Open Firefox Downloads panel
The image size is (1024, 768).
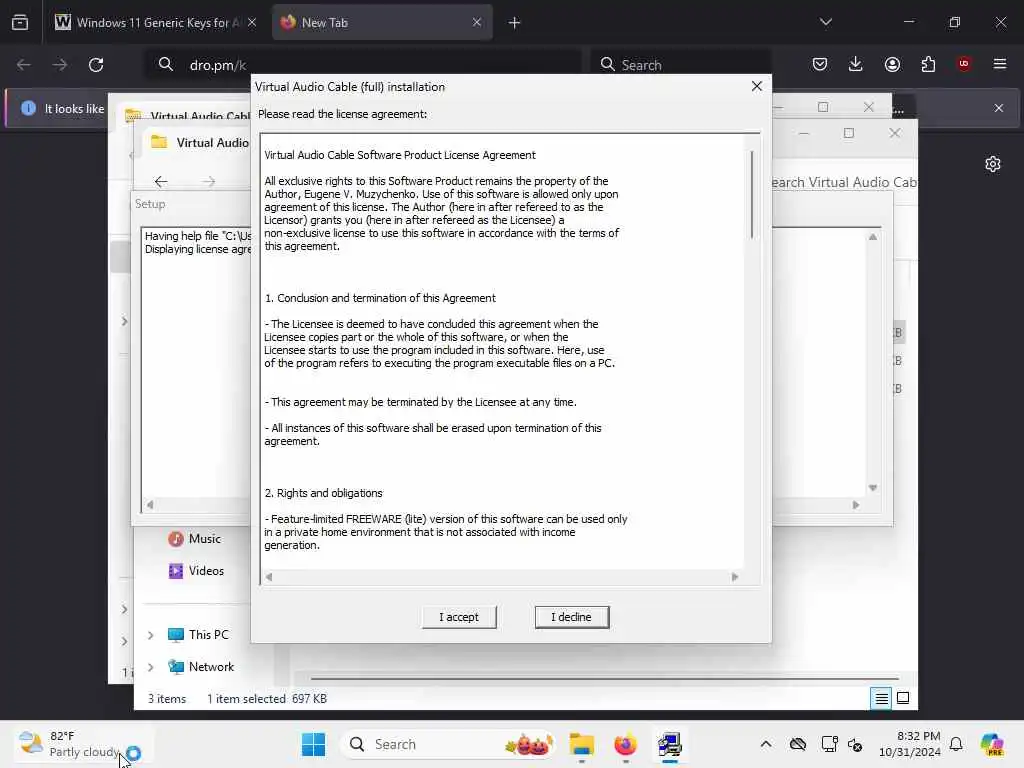tap(856, 64)
